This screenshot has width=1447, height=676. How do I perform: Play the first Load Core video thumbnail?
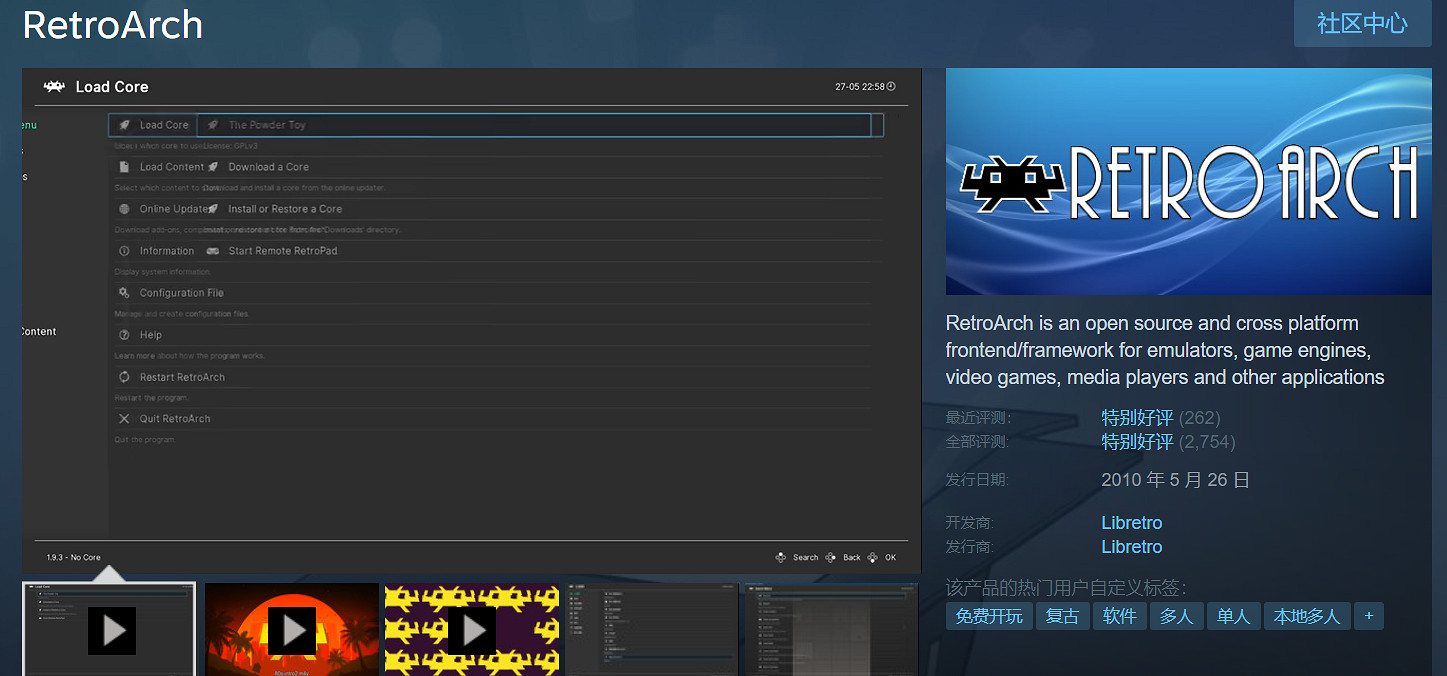point(111,630)
